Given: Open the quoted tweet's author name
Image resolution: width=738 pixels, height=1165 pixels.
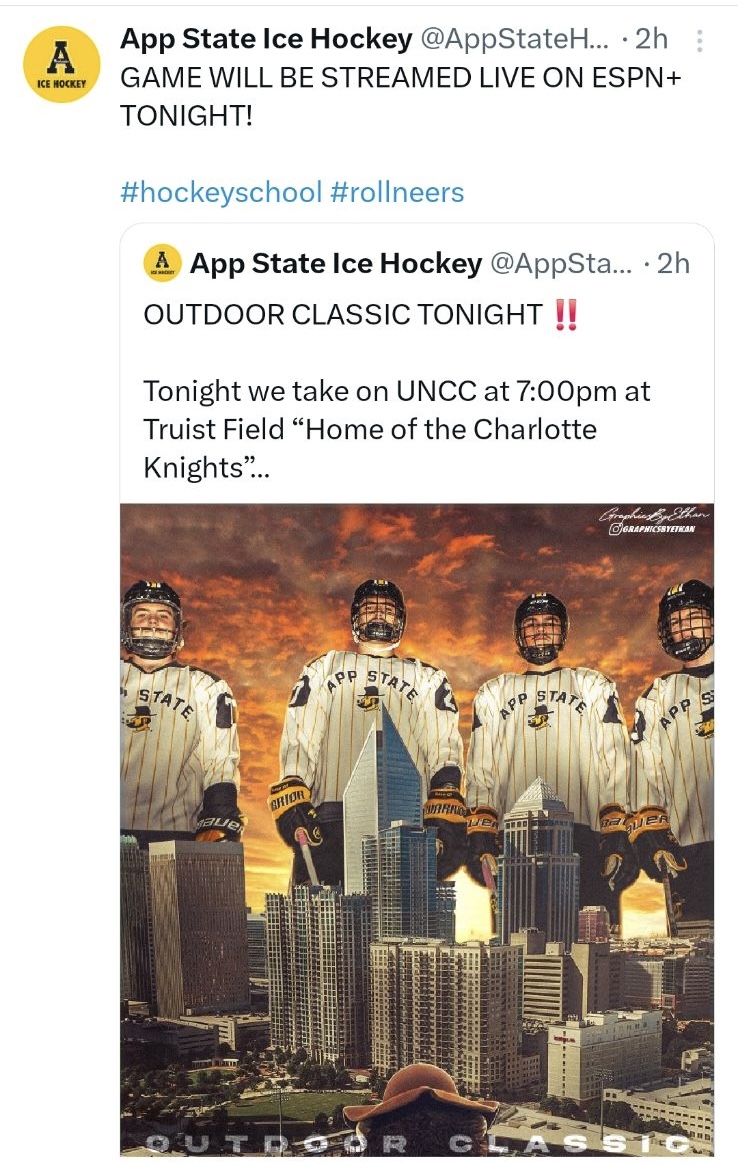Looking at the screenshot, I should pos(336,263).
